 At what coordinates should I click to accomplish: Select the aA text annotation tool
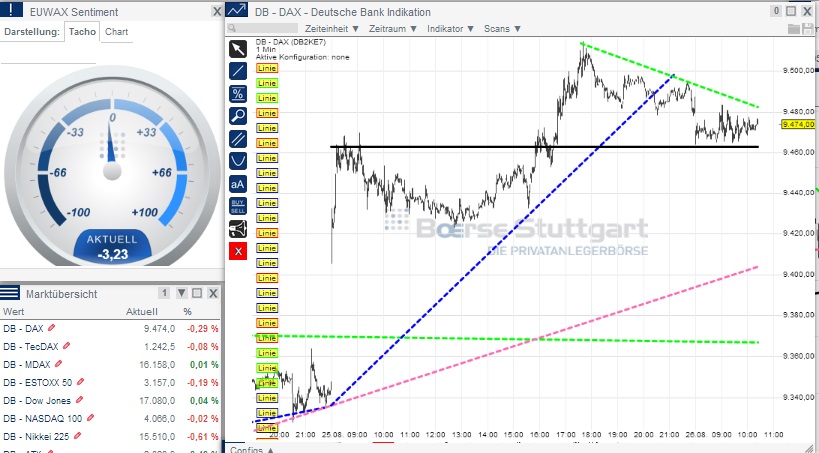coord(238,184)
